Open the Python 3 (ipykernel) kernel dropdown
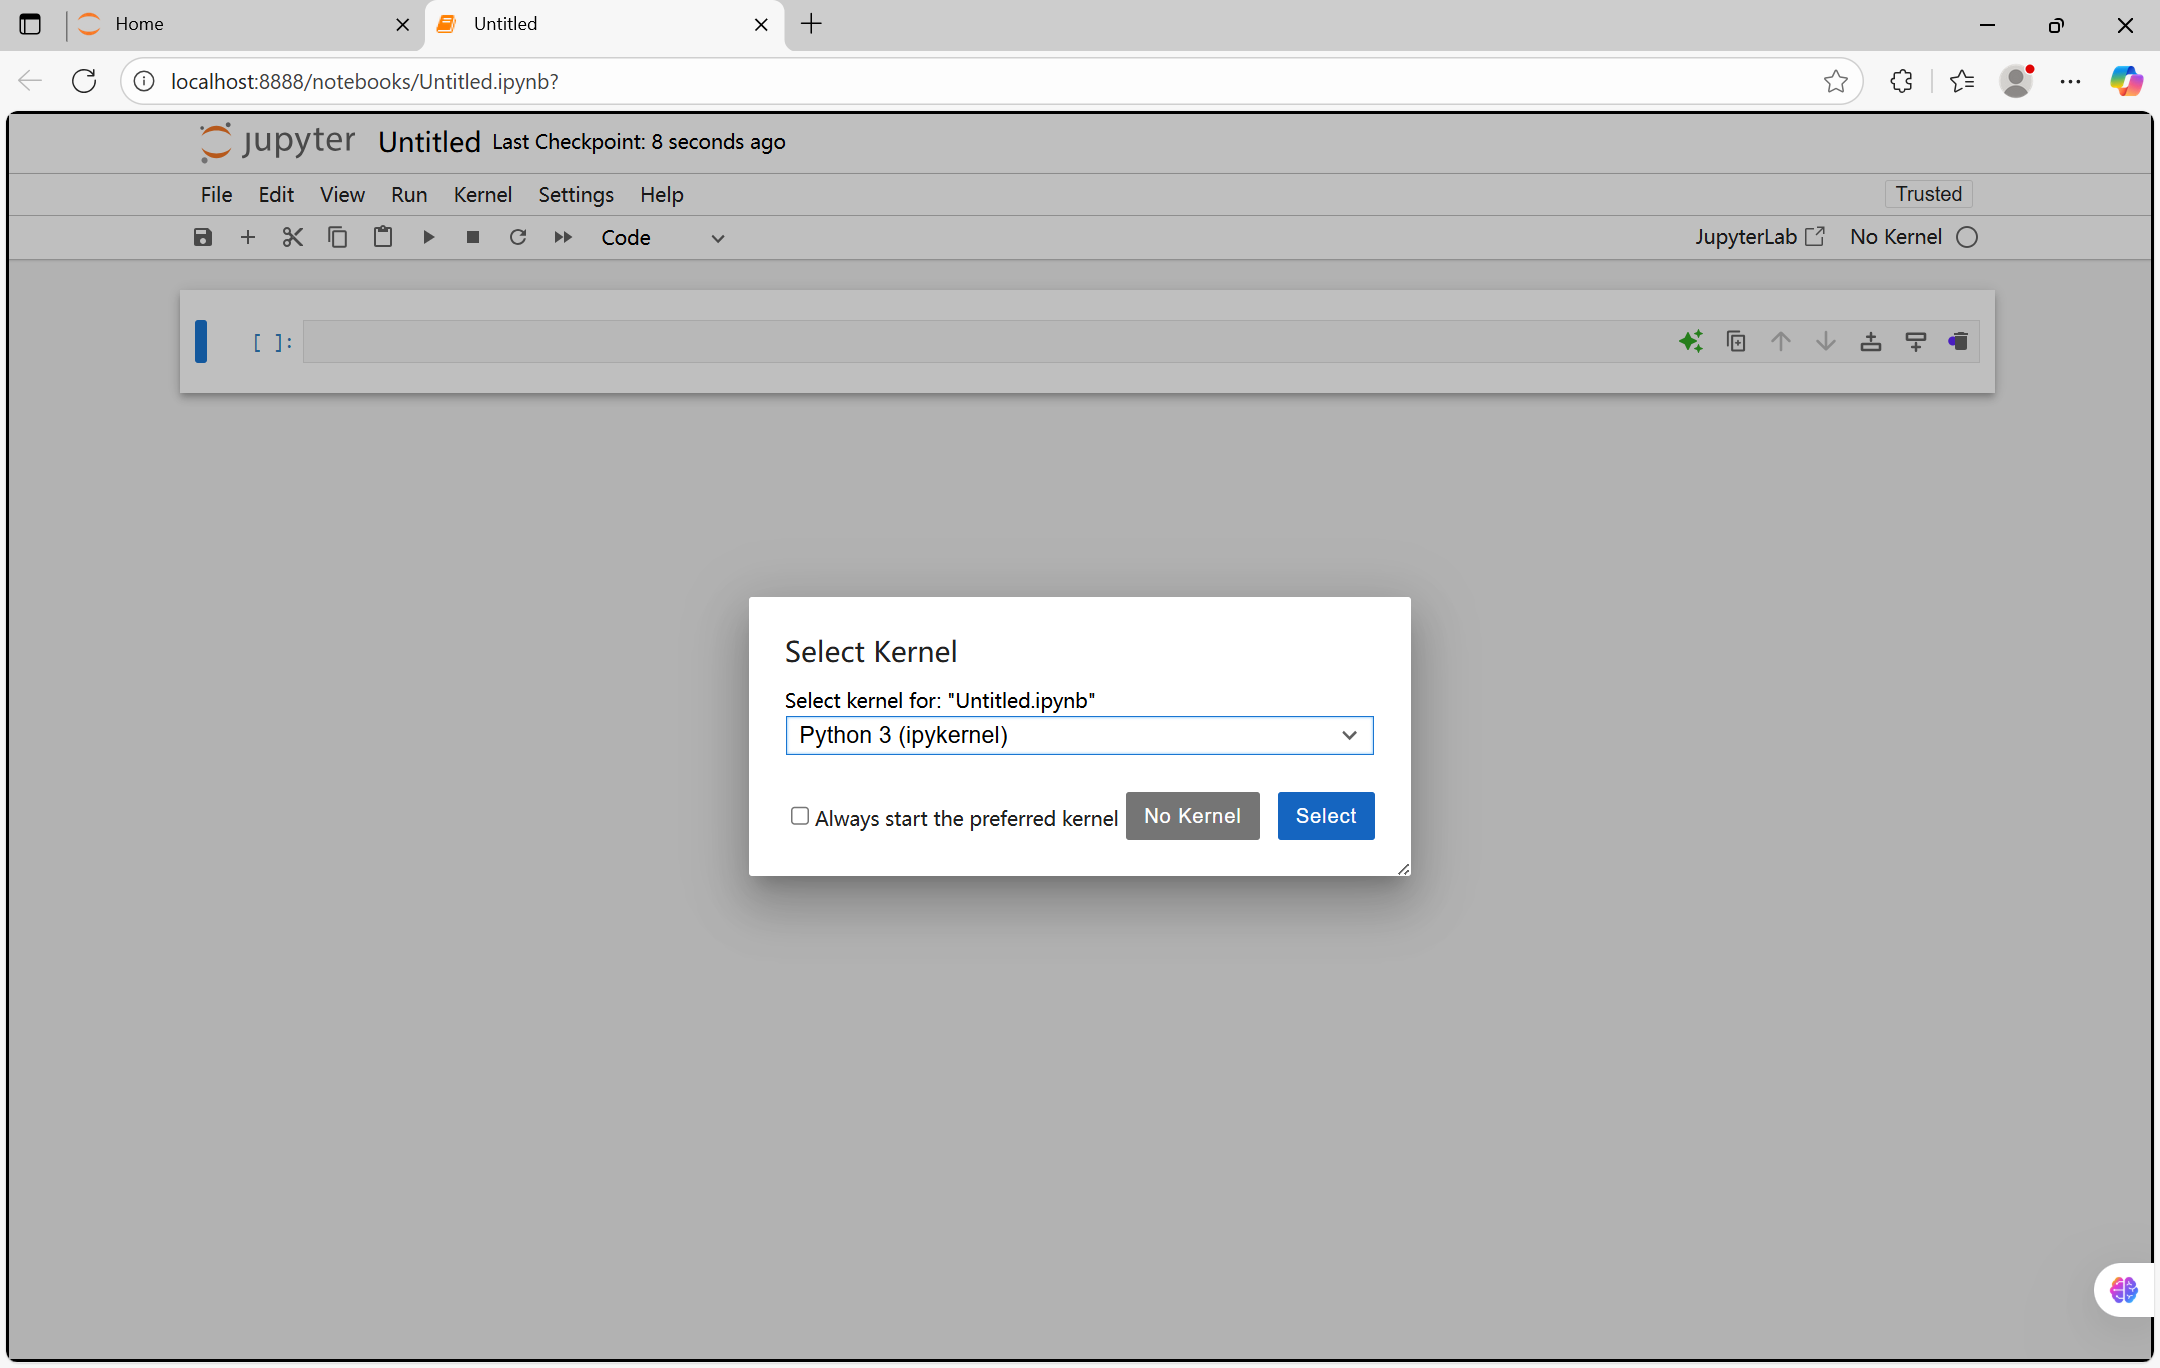The height and width of the screenshot is (1368, 2160). [x=1079, y=736]
